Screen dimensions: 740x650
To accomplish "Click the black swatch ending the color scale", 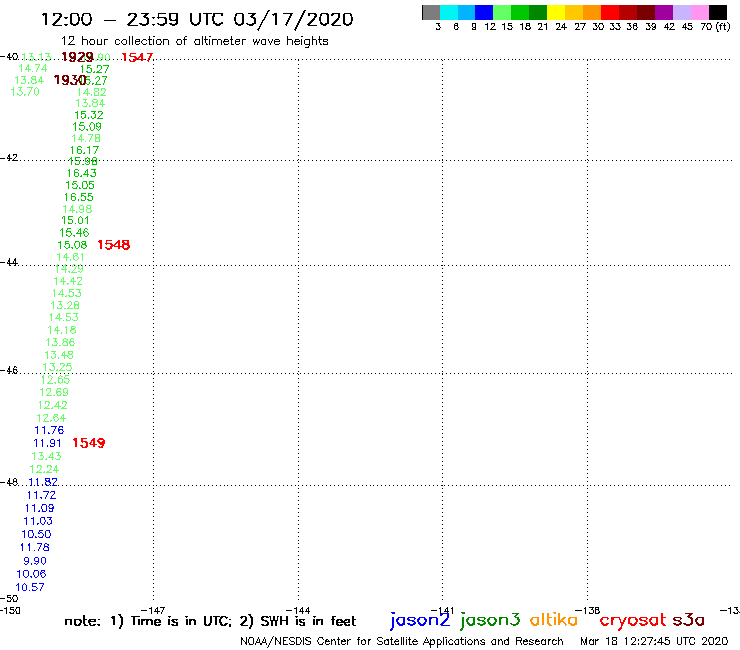I will pos(717,12).
